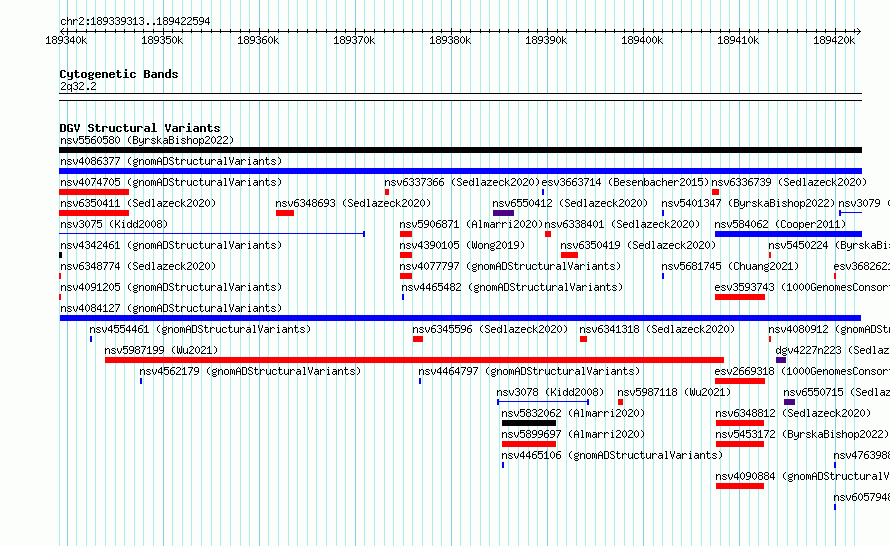Click the nsv4077797 gnomAD label
This screenshot has width=890, height=546.
coord(510,266)
